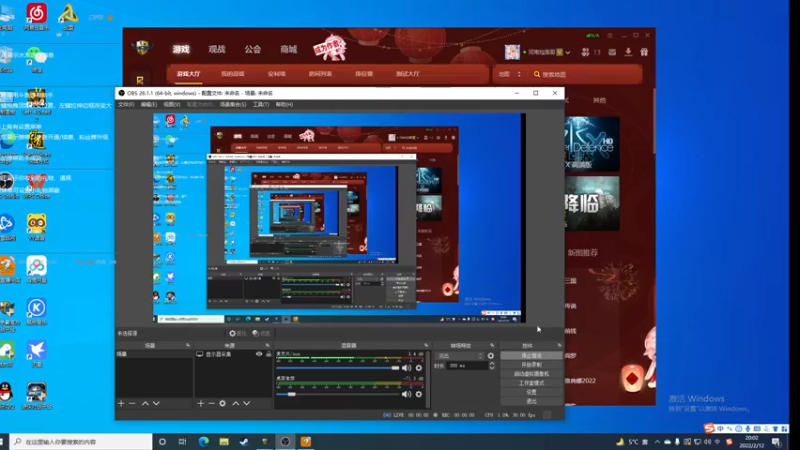Screen dimensions: 800x450
Task: Pop out the Controls dock panel
Action: click(559, 345)
